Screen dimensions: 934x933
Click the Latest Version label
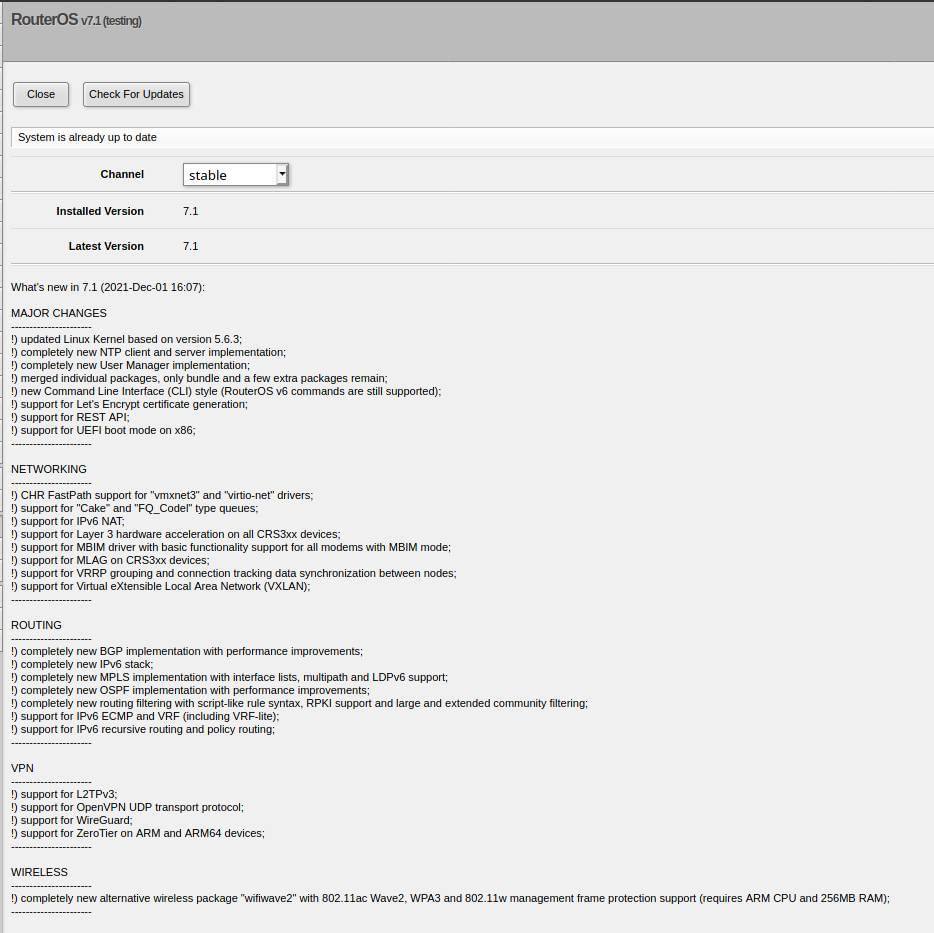click(106, 246)
